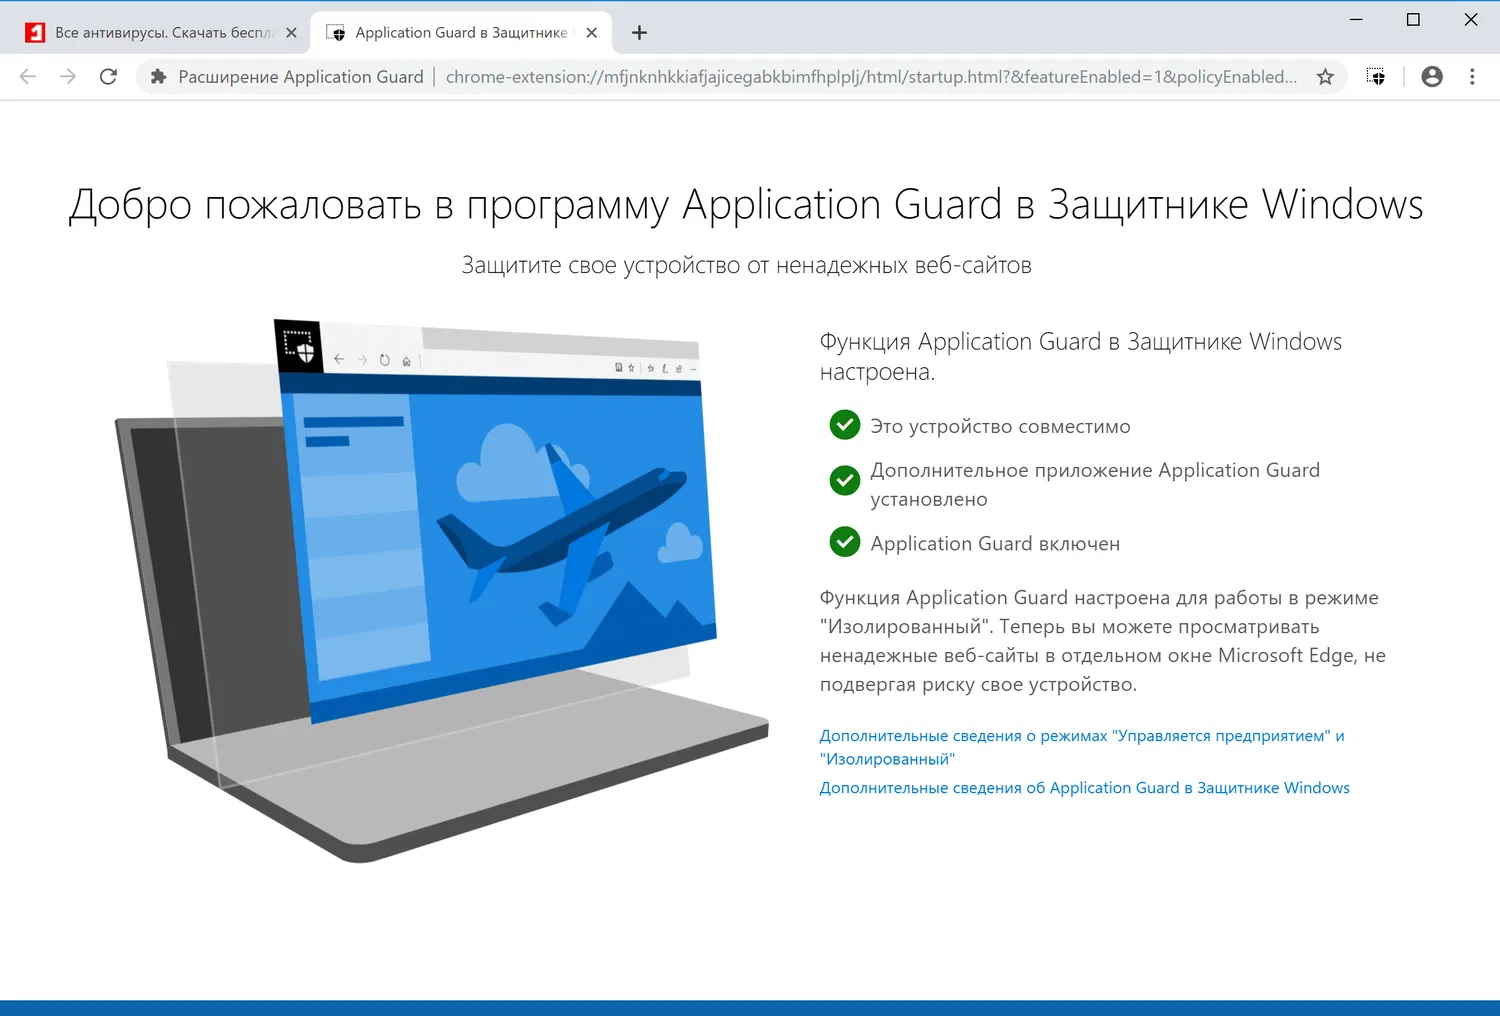Close the 'Все антивирусы' tab

click(x=291, y=31)
